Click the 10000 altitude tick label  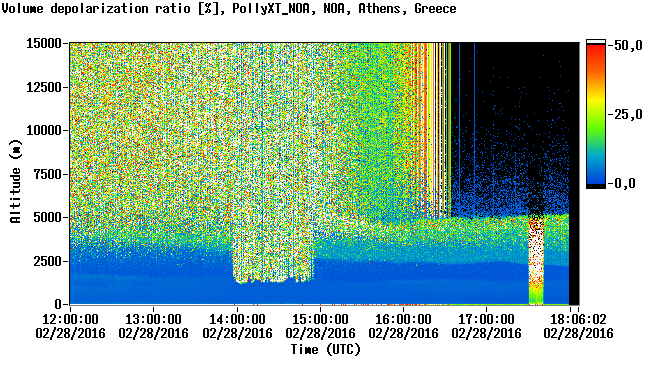44,131
